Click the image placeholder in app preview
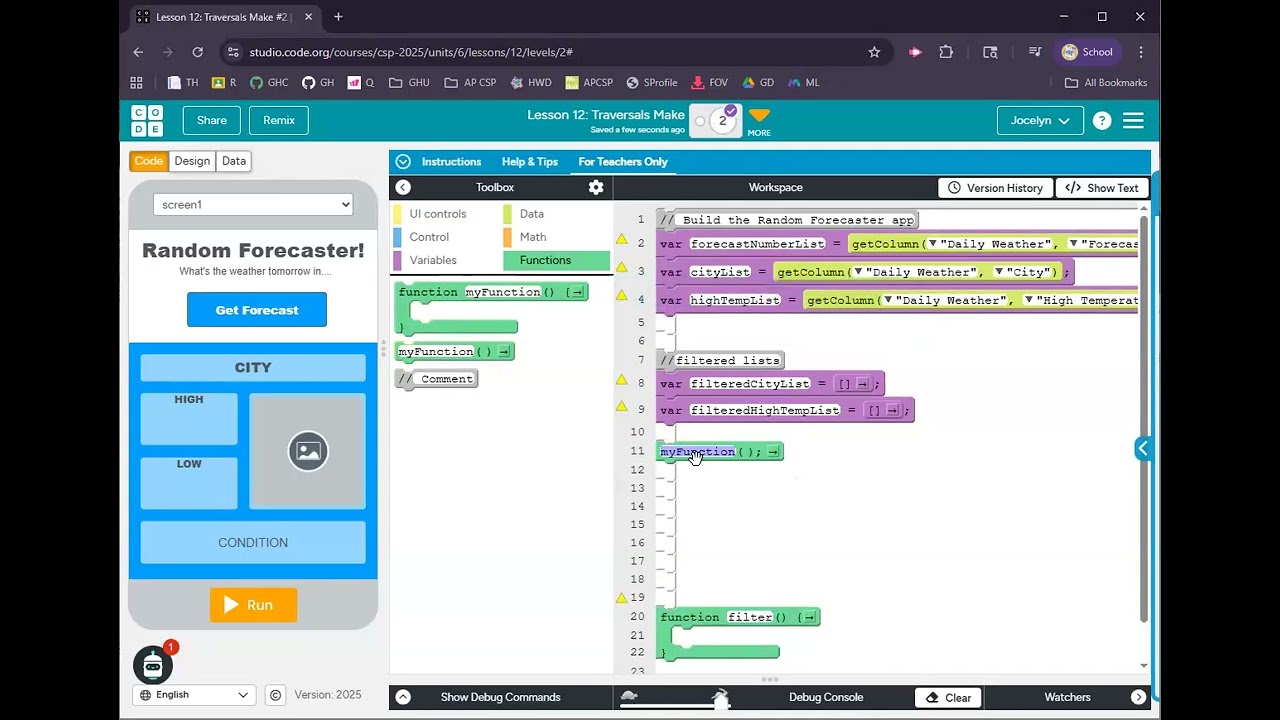 [x=308, y=451]
